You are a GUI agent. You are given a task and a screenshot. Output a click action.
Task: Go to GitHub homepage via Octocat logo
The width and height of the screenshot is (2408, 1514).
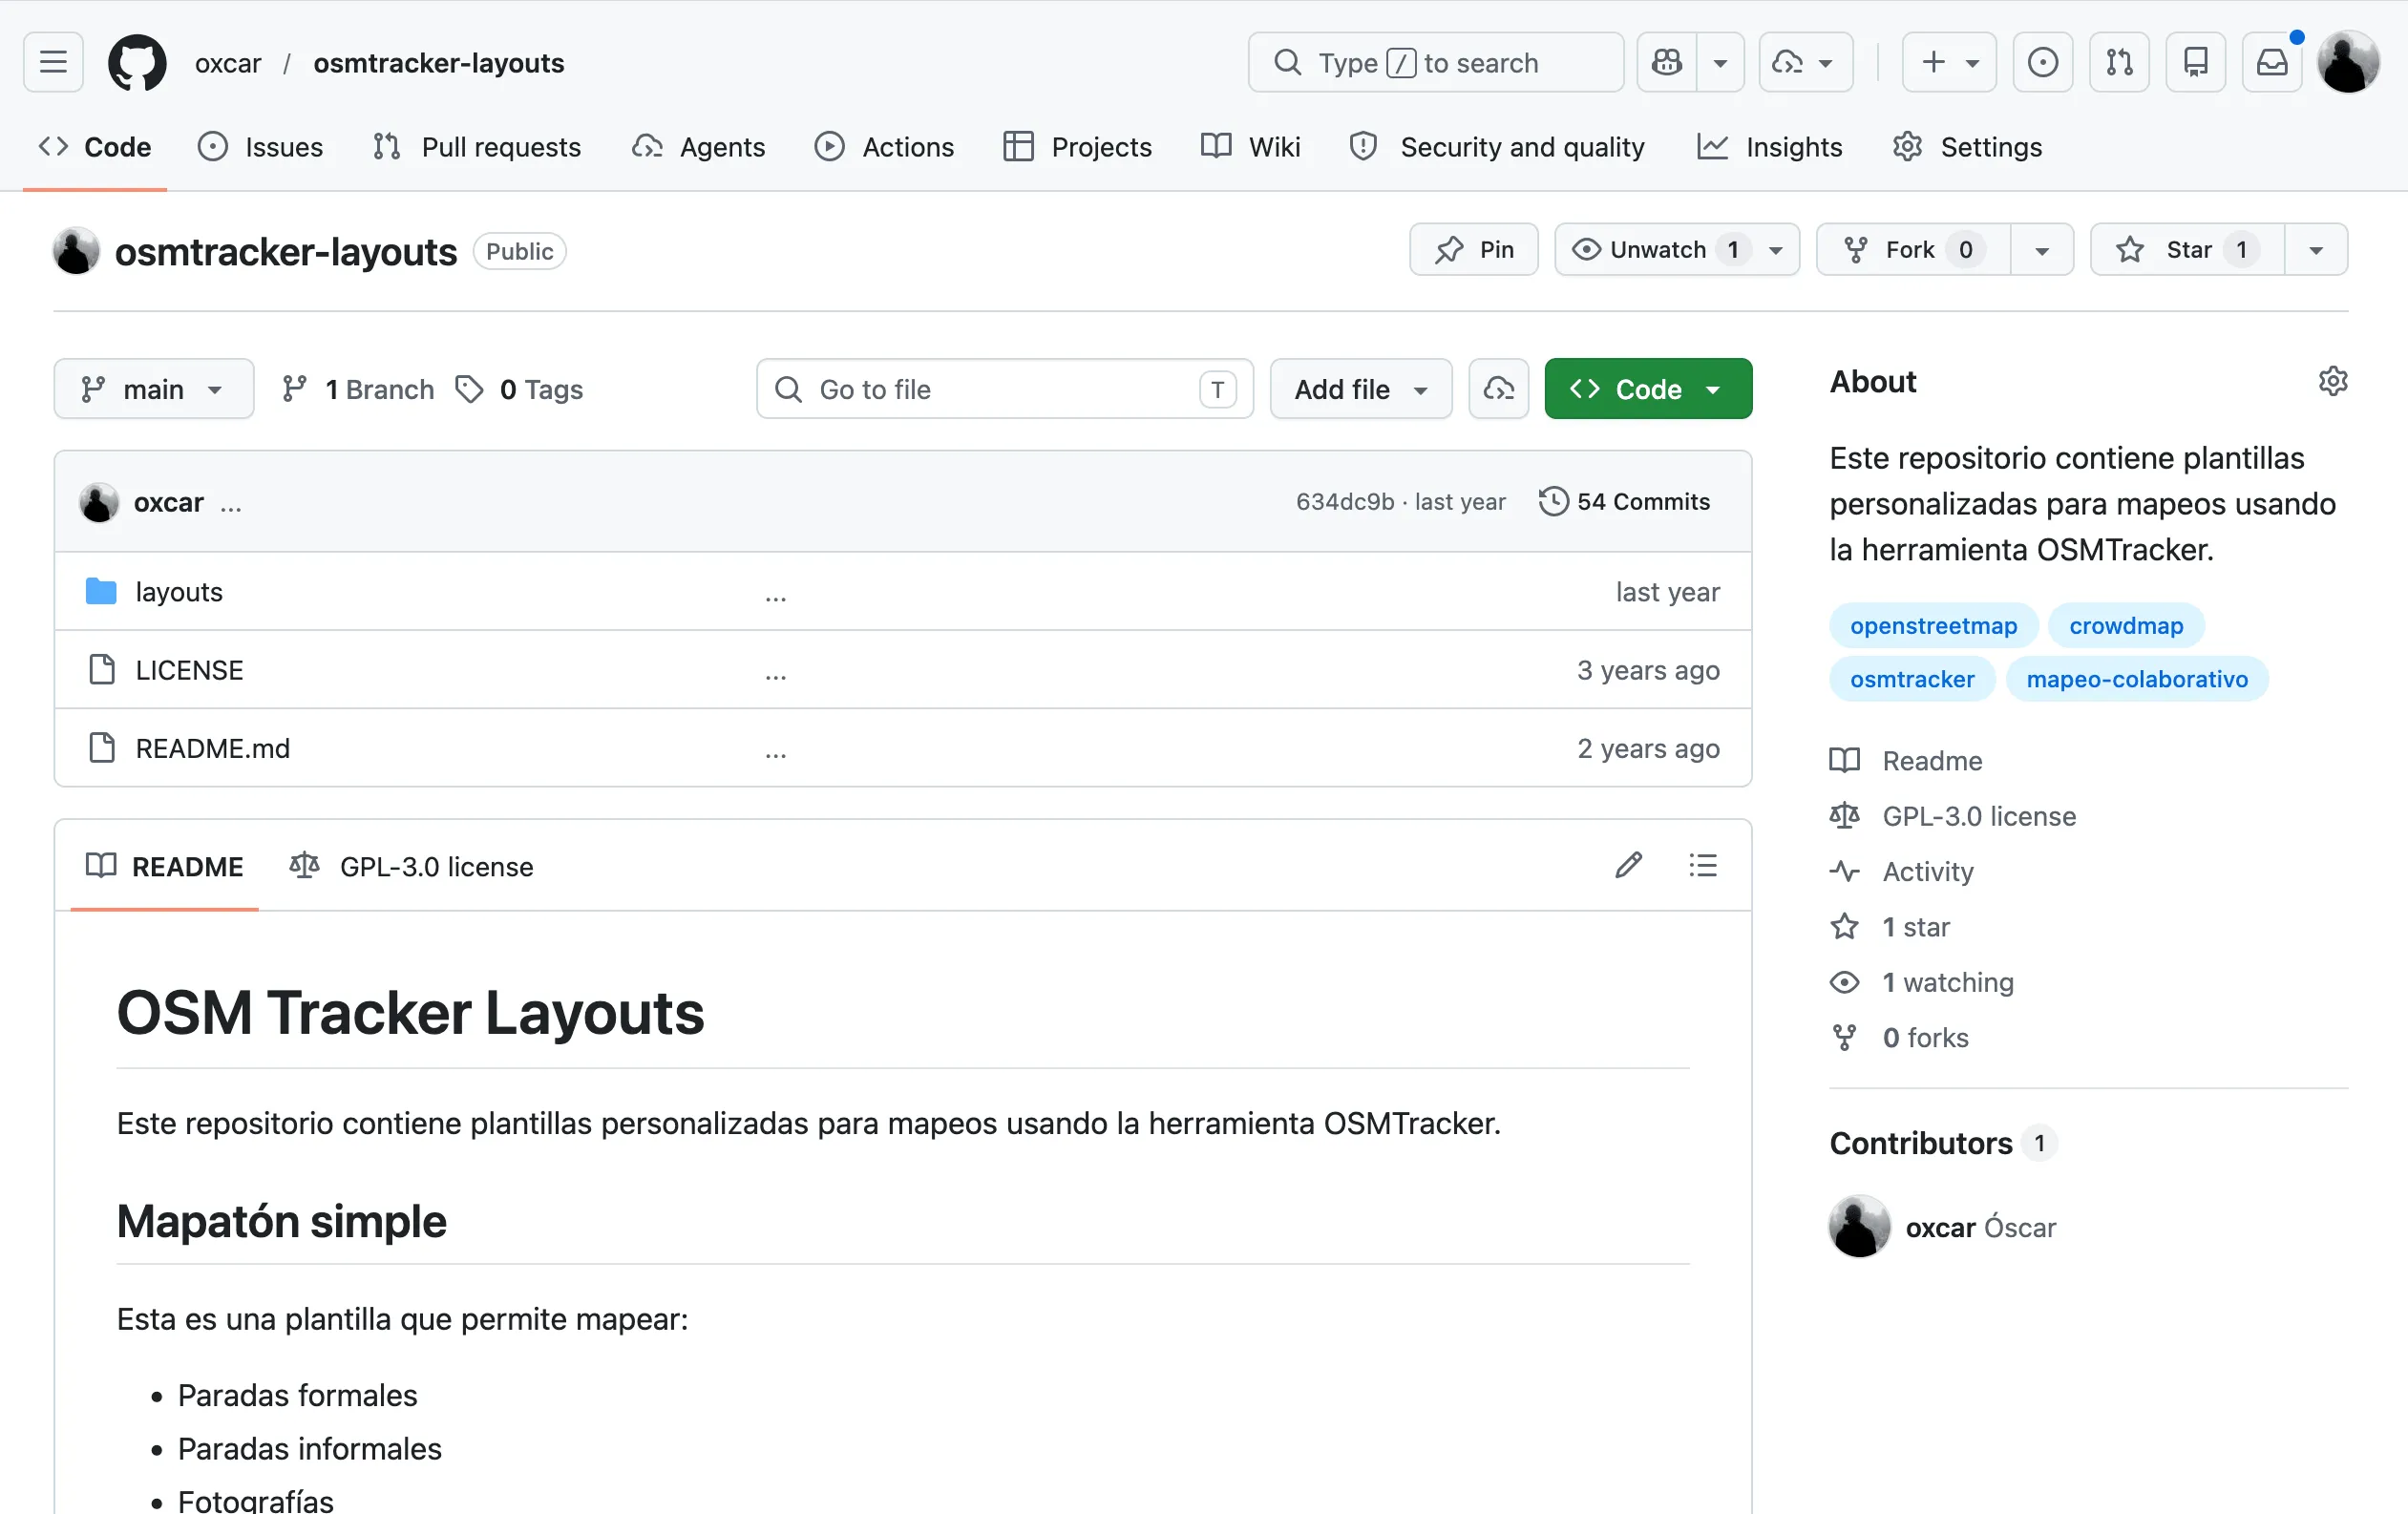[137, 62]
